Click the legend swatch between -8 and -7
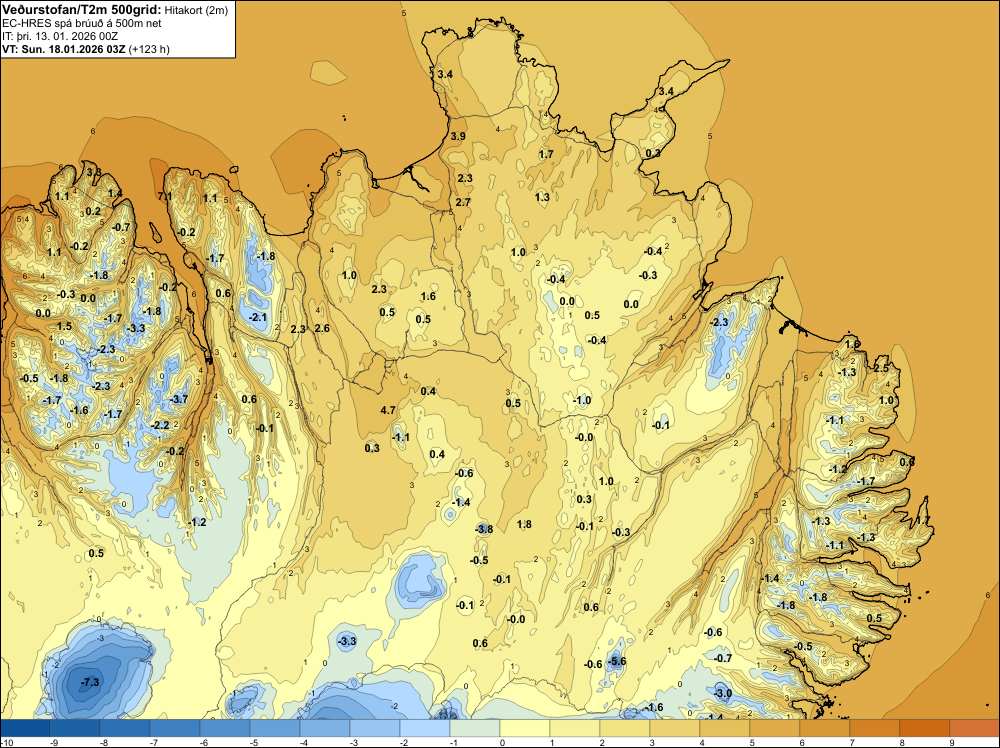The image size is (1000, 748). click(x=124, y=728)
